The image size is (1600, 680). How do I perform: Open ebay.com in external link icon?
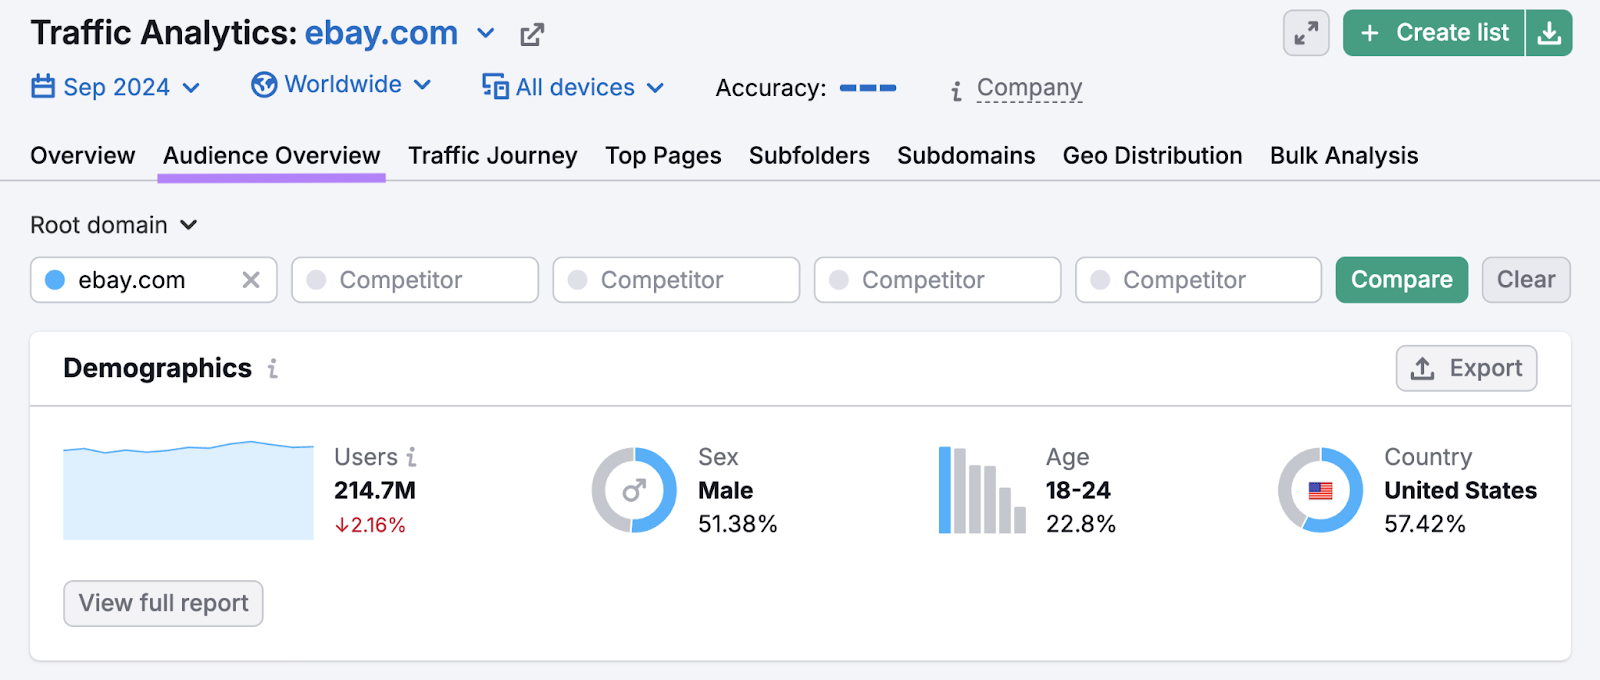(x=532, y=35)
